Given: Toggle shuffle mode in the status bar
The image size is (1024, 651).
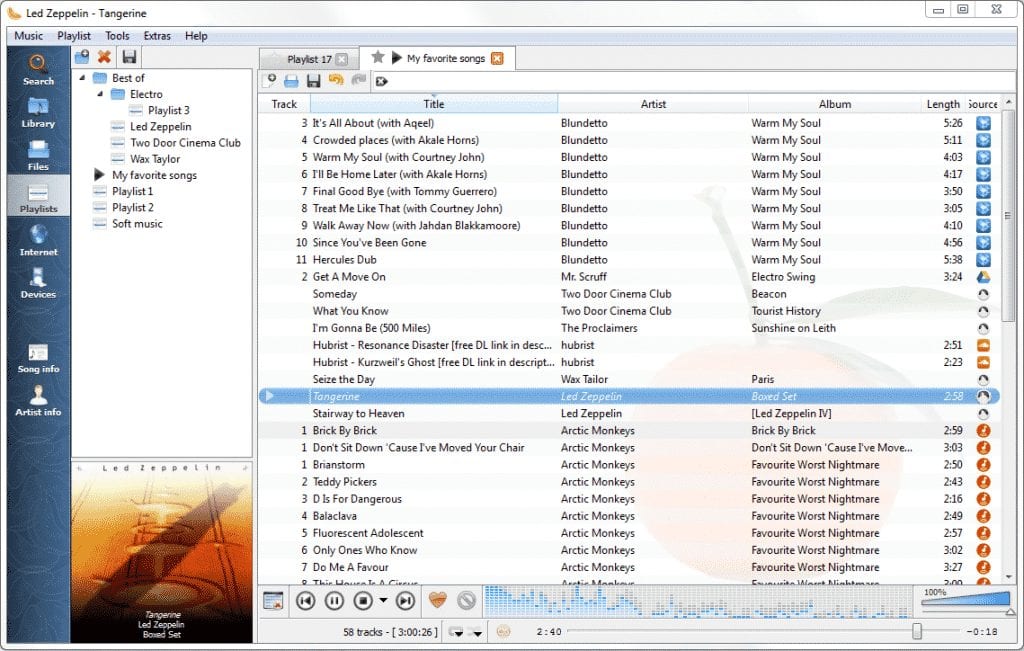Looking at the screenshot, I should tap(477, 632).
